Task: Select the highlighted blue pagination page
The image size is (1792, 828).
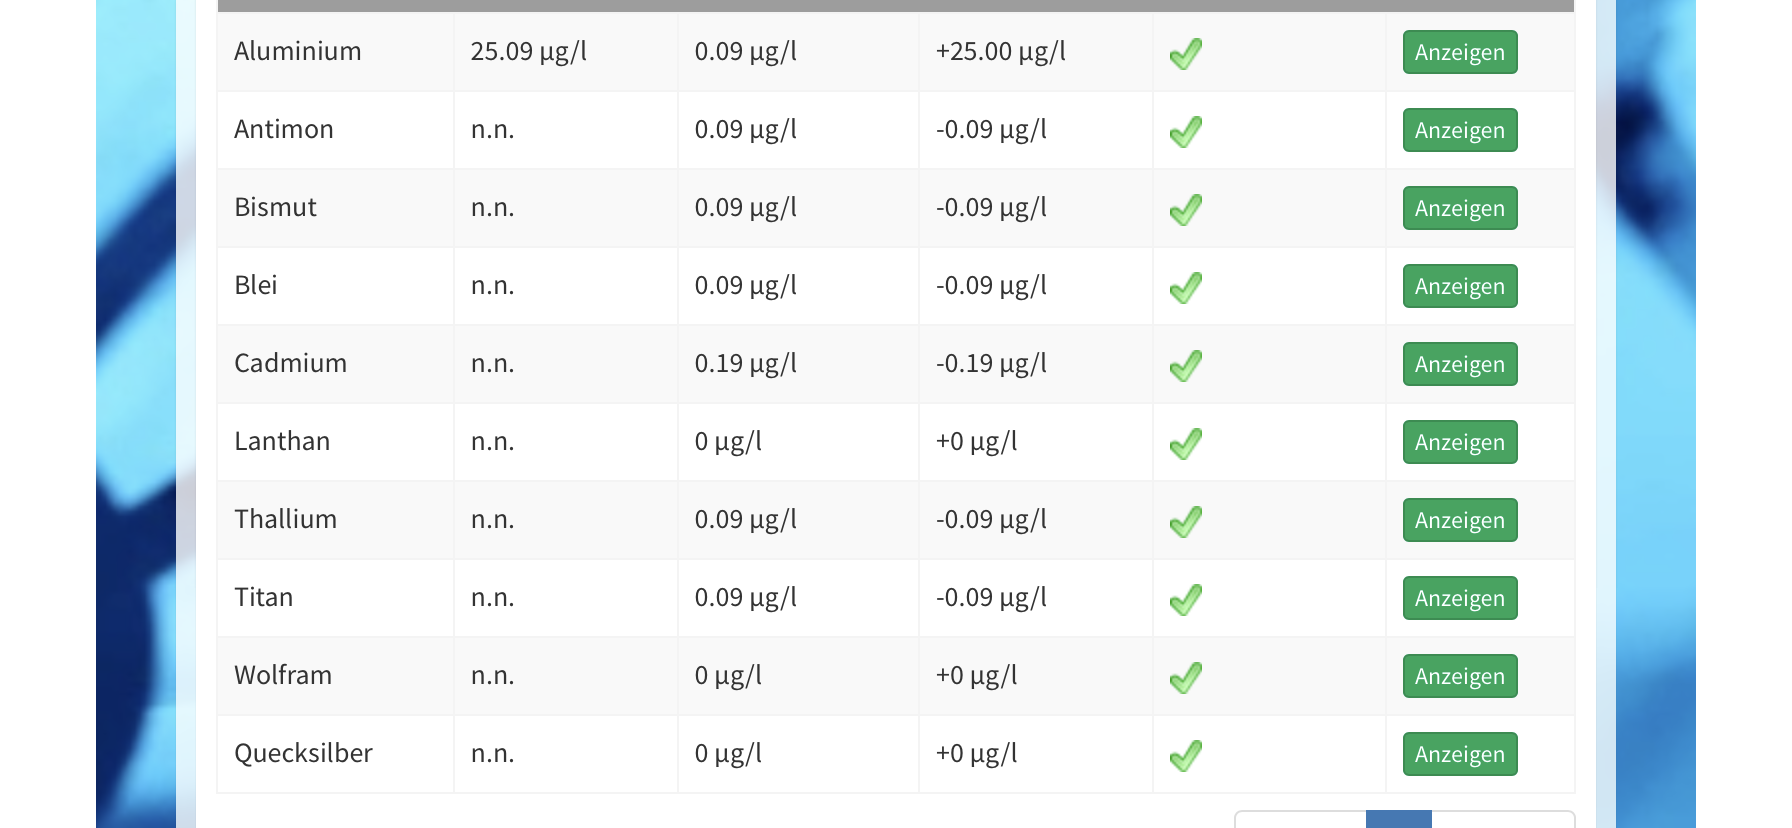Action: click(x=1398, y=819)
